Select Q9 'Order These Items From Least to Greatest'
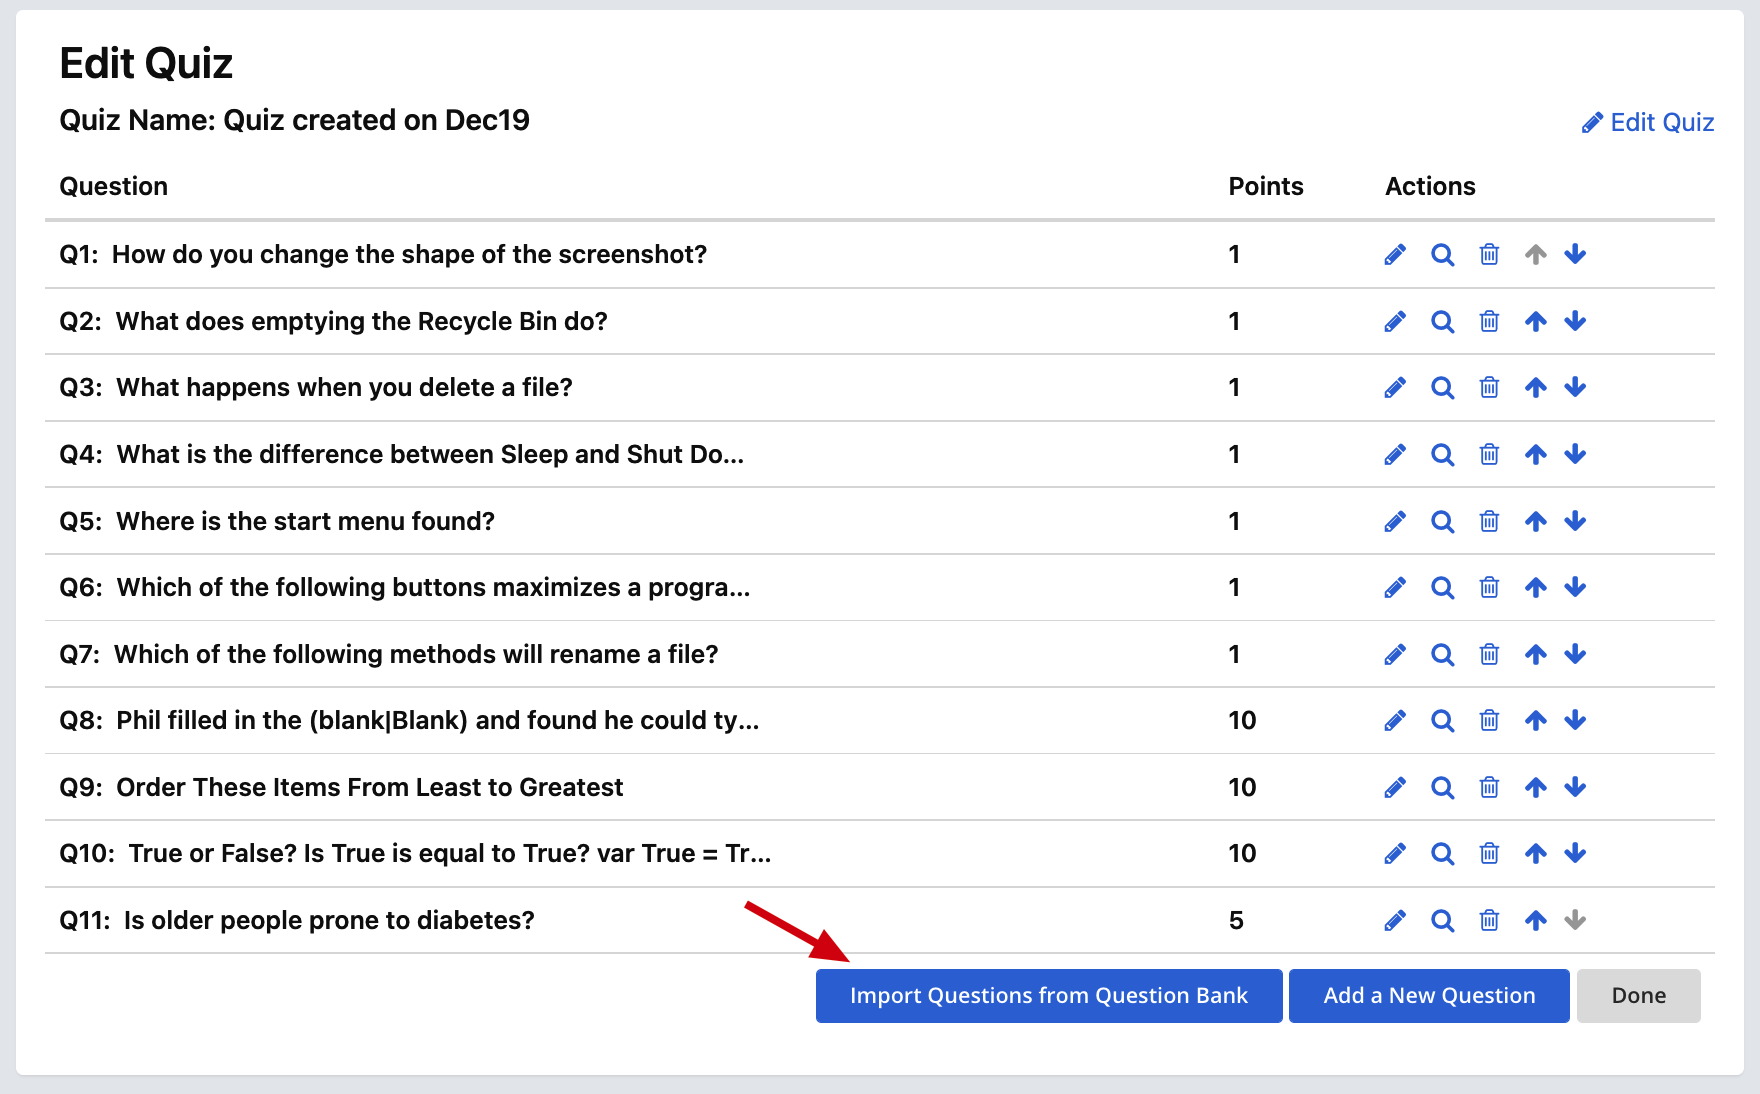1760x1094 pixels. [370, 788]
